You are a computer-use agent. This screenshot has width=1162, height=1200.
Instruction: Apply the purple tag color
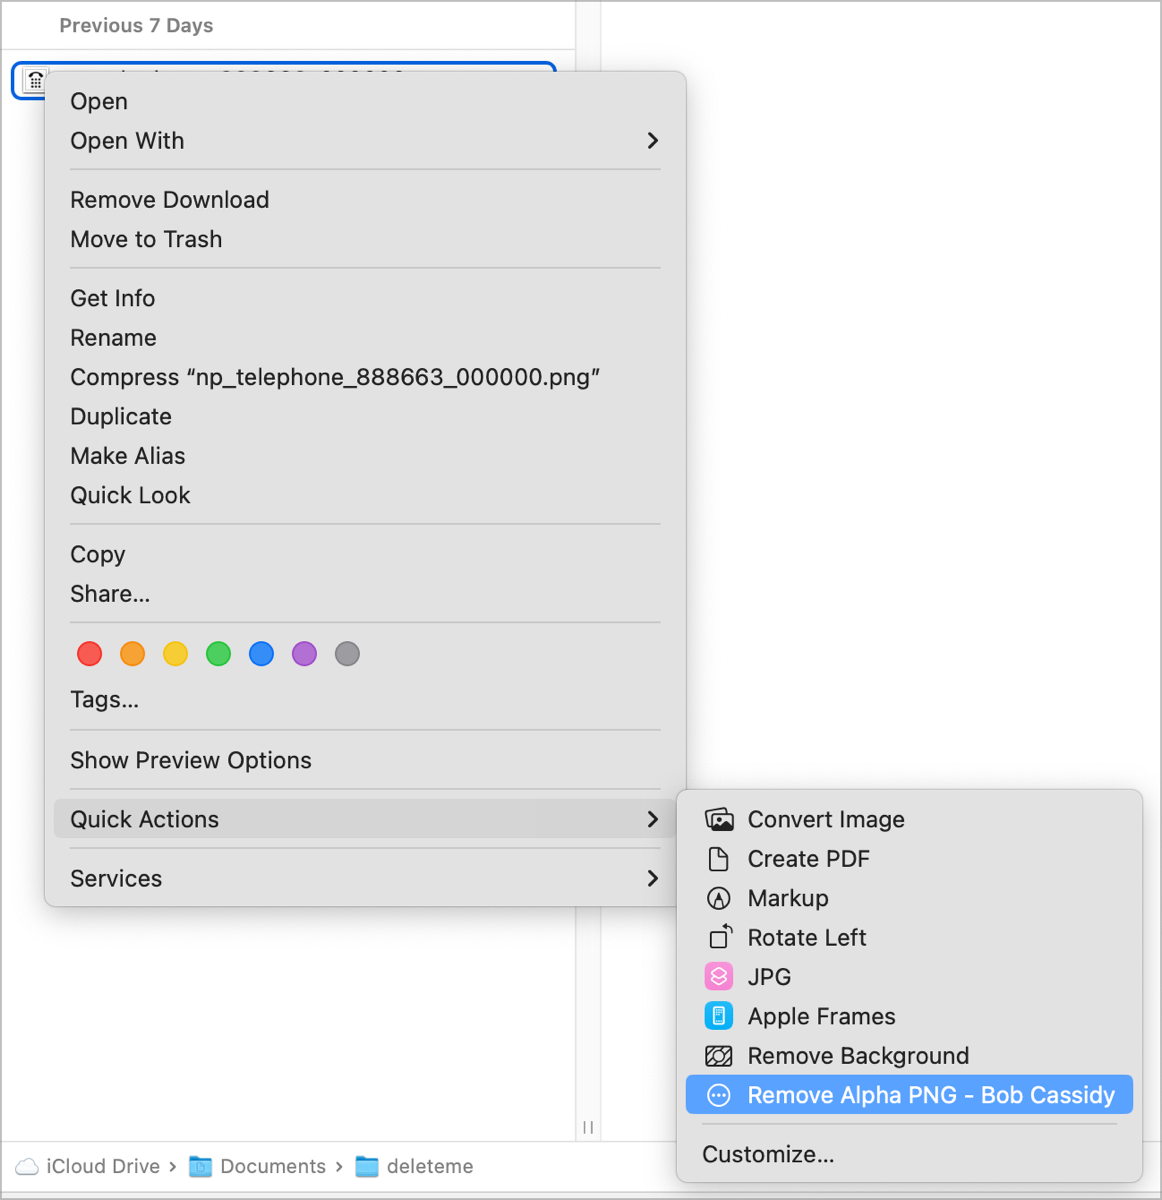304,654
